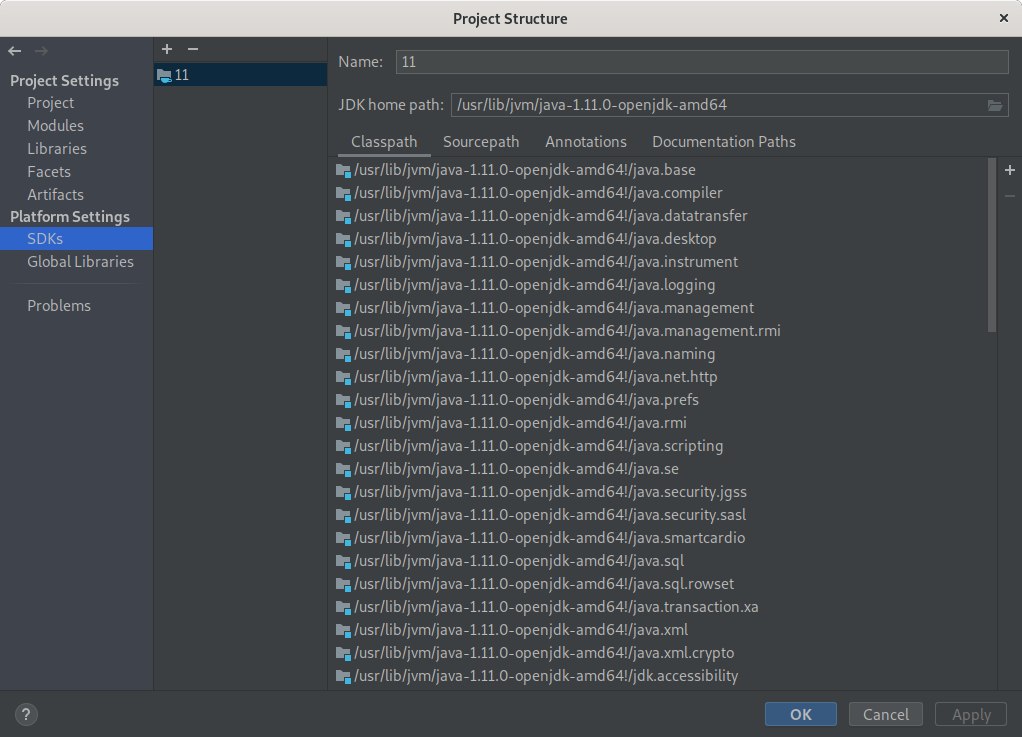
Task: Click the folder icon beside java.desktop
Action: (343, 240)
